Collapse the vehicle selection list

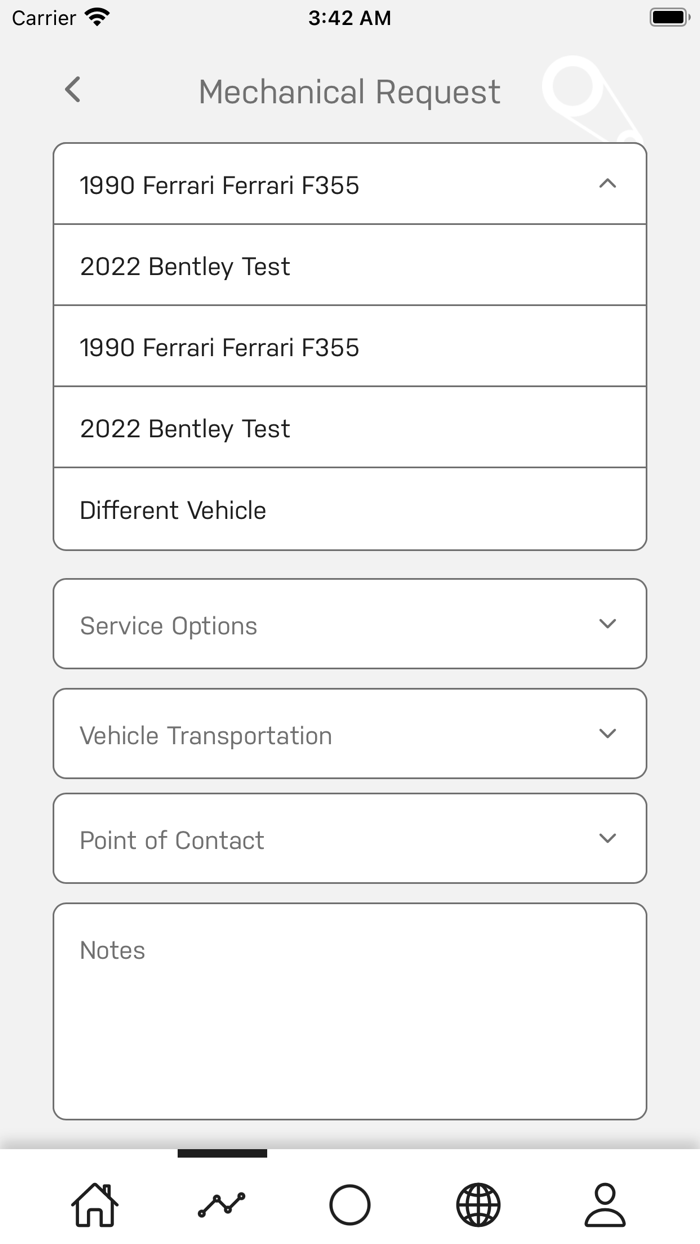(x=605, y=183)
